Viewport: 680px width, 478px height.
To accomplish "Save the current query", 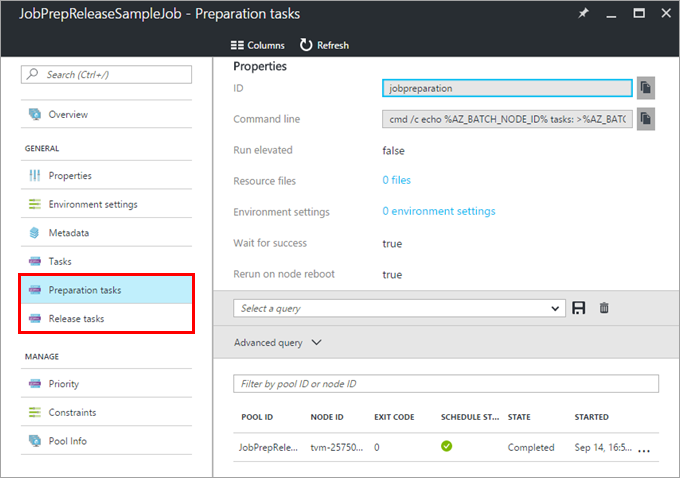I will [579, 308].
